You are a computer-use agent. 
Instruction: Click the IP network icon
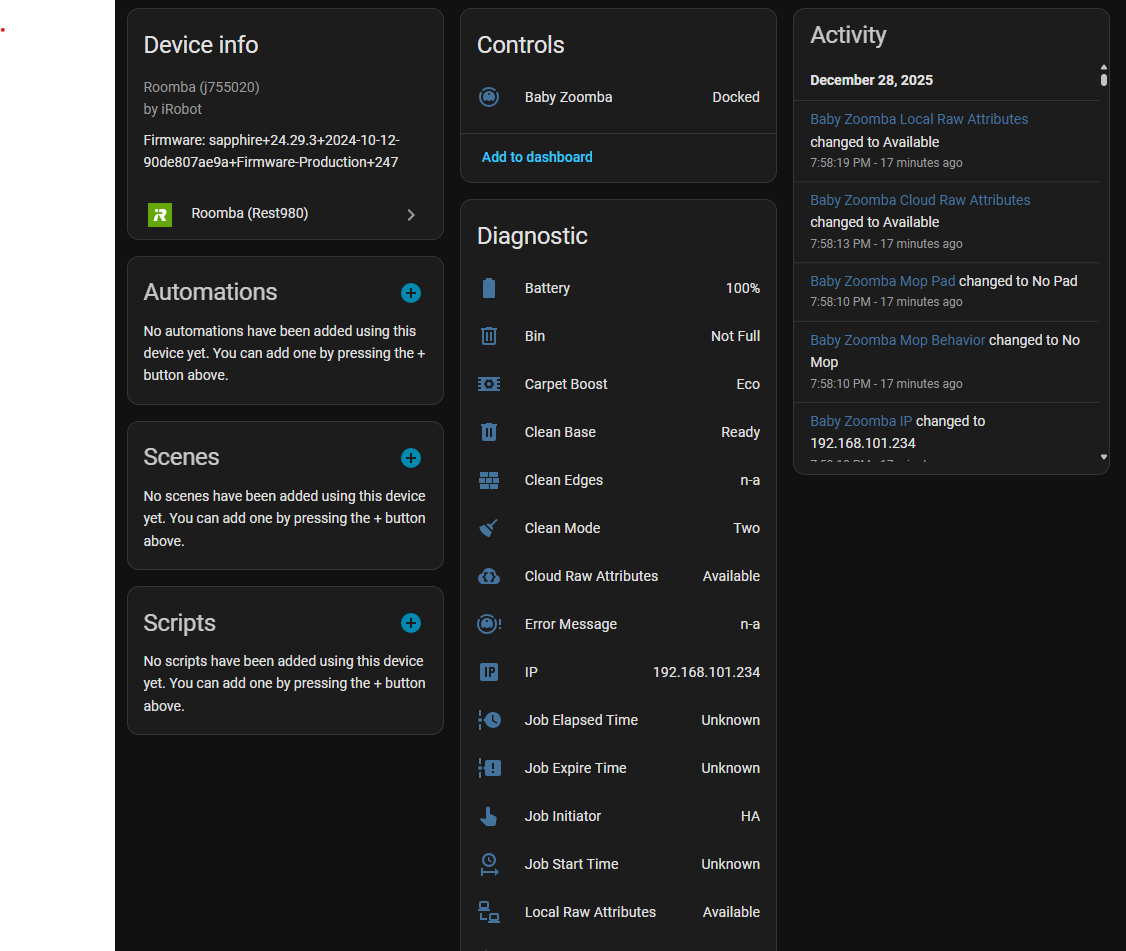tap(489, 672)
